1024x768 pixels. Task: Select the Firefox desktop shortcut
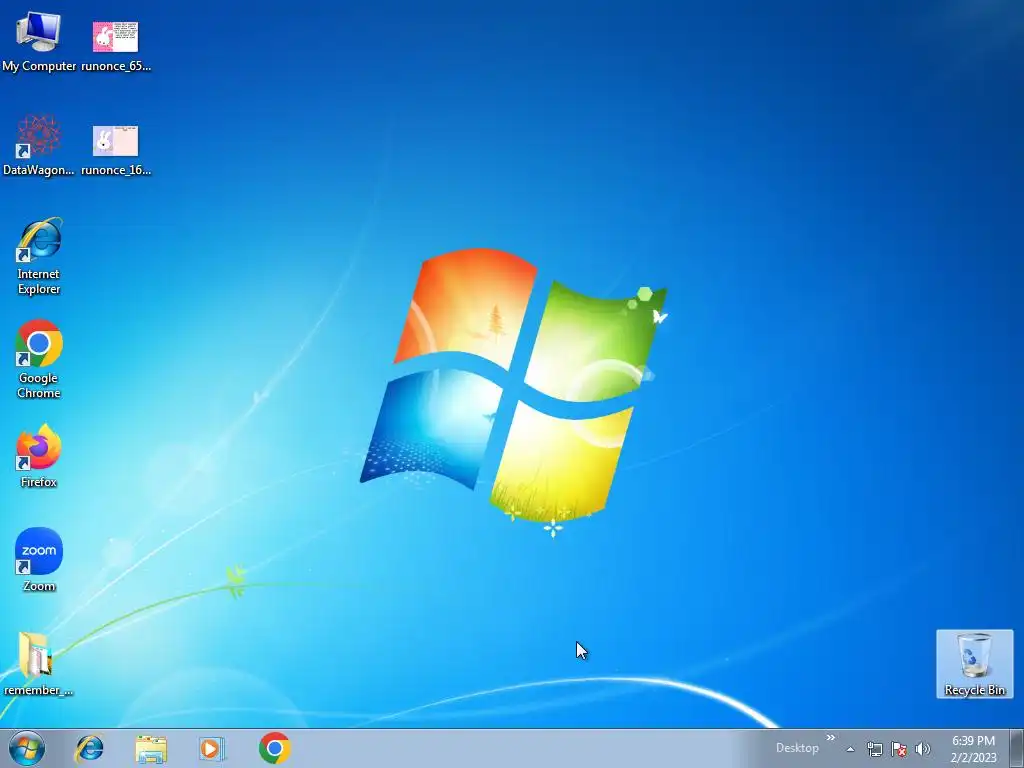click(39, 456)
